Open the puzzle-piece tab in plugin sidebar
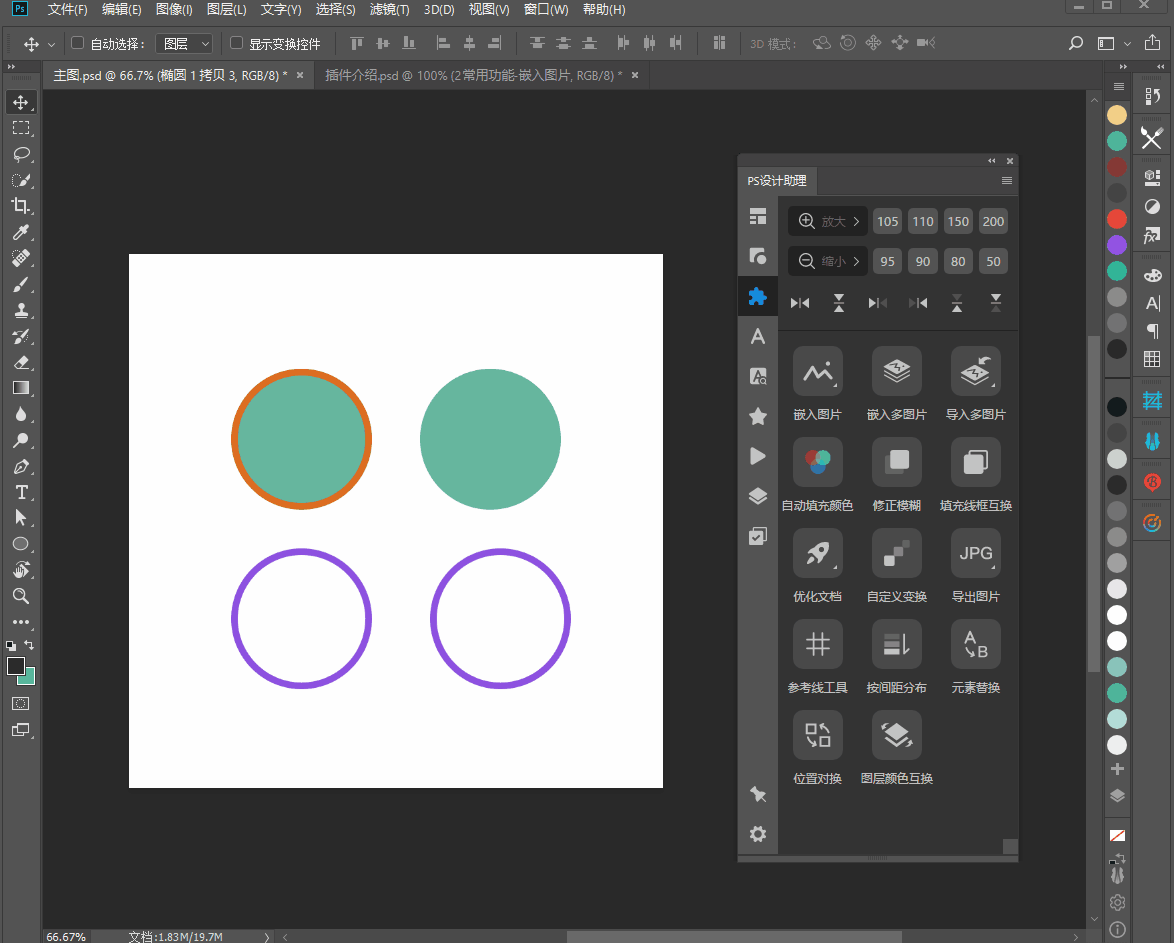The width and height of the screenshot is (1174, 943). (758, 296)
